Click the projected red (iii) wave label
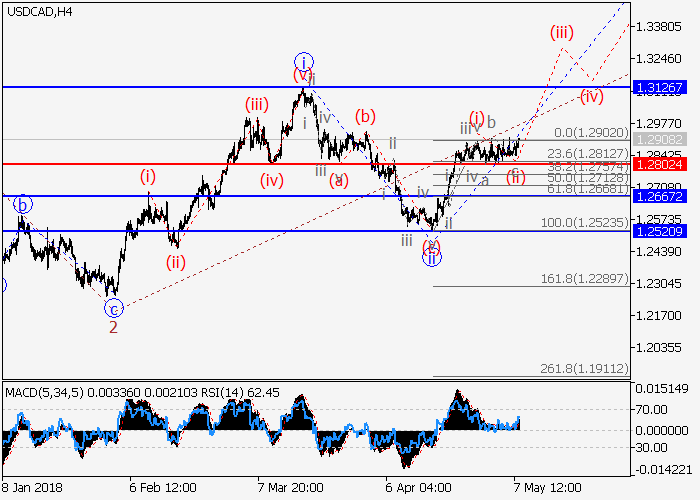 pyautogui.click(x=562, y=31)
